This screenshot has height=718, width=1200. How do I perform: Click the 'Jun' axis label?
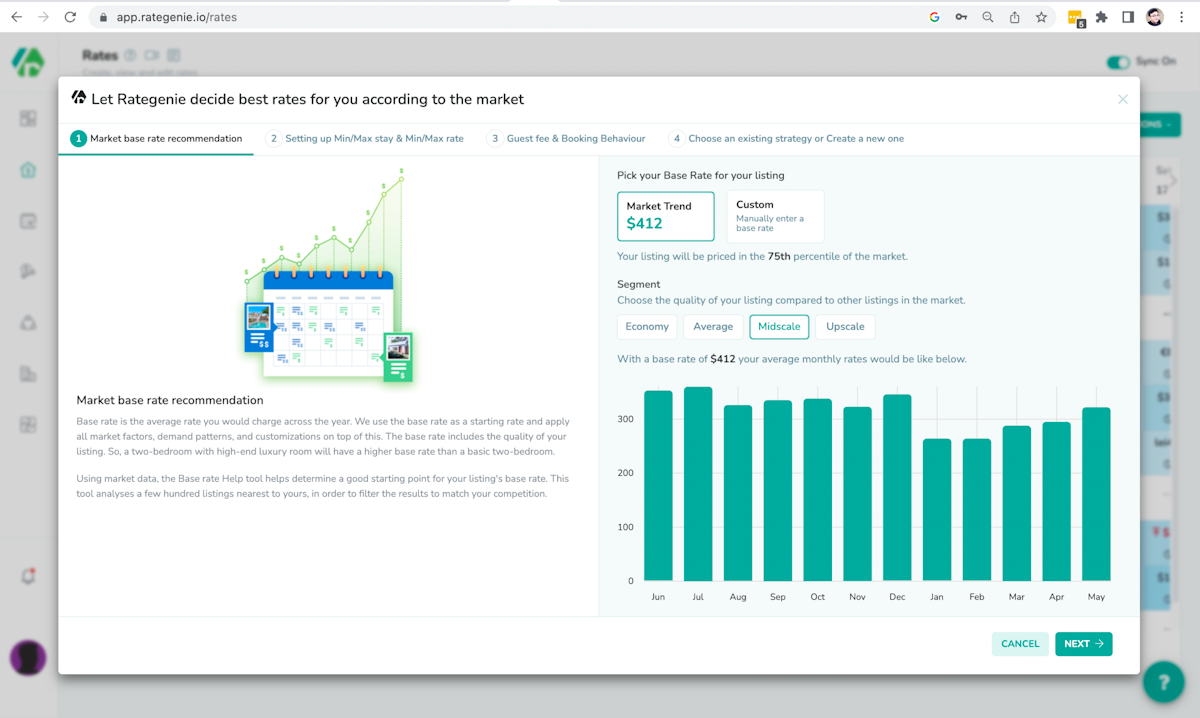[658, 597]
